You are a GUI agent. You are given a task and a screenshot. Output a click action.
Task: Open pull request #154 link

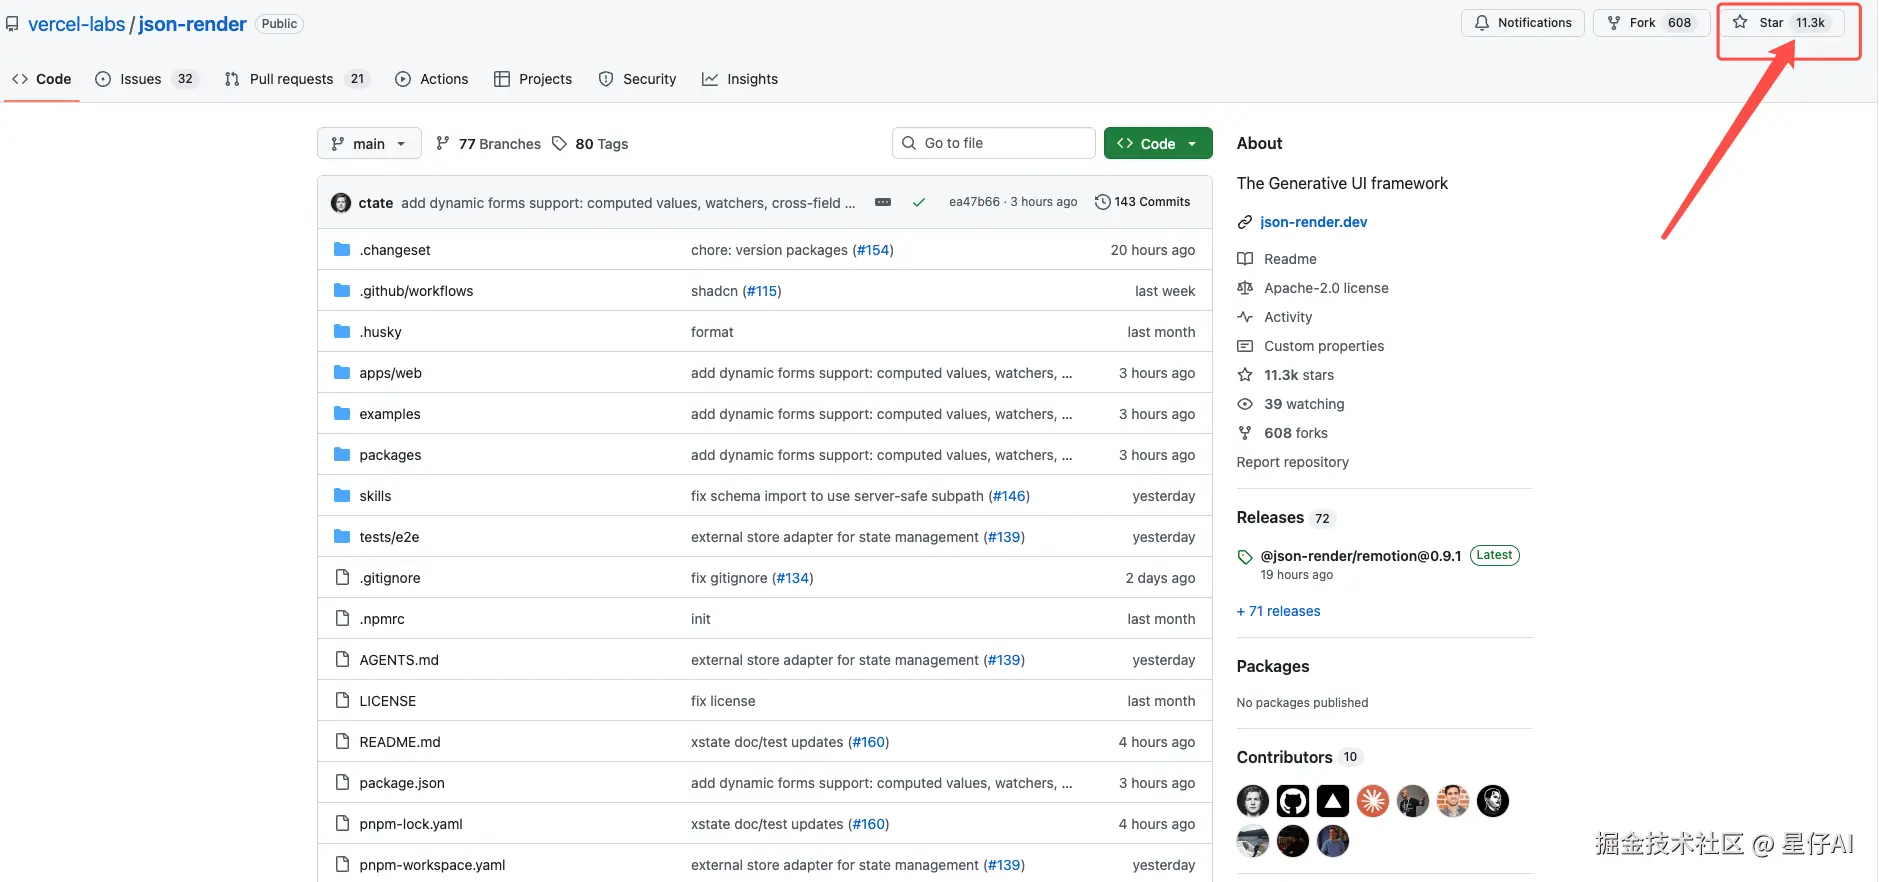(873, 250)
